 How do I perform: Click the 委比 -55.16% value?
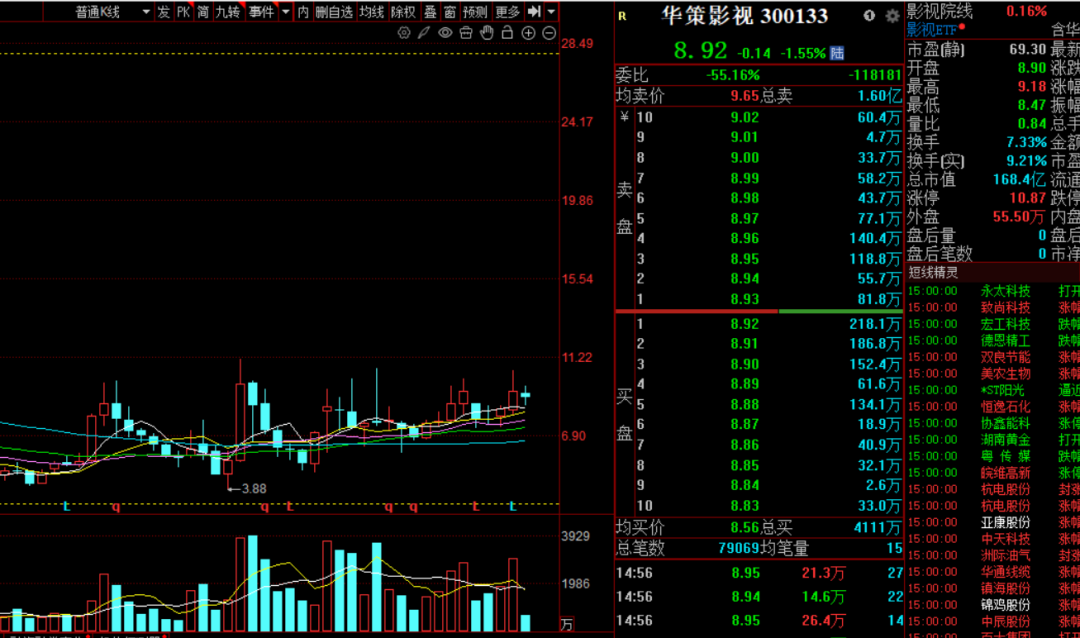point(733,75)
